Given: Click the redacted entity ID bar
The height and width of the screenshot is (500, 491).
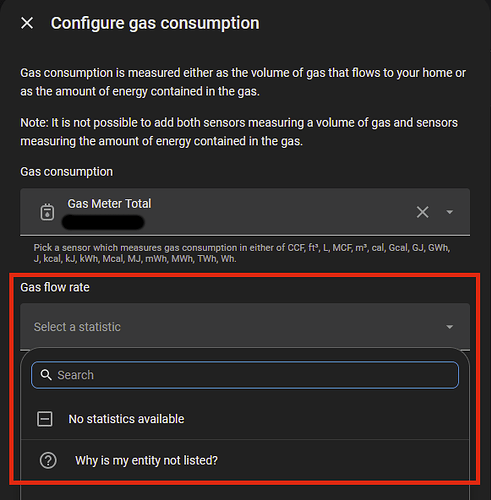Looking at the screenshot, I should point(103,222).
